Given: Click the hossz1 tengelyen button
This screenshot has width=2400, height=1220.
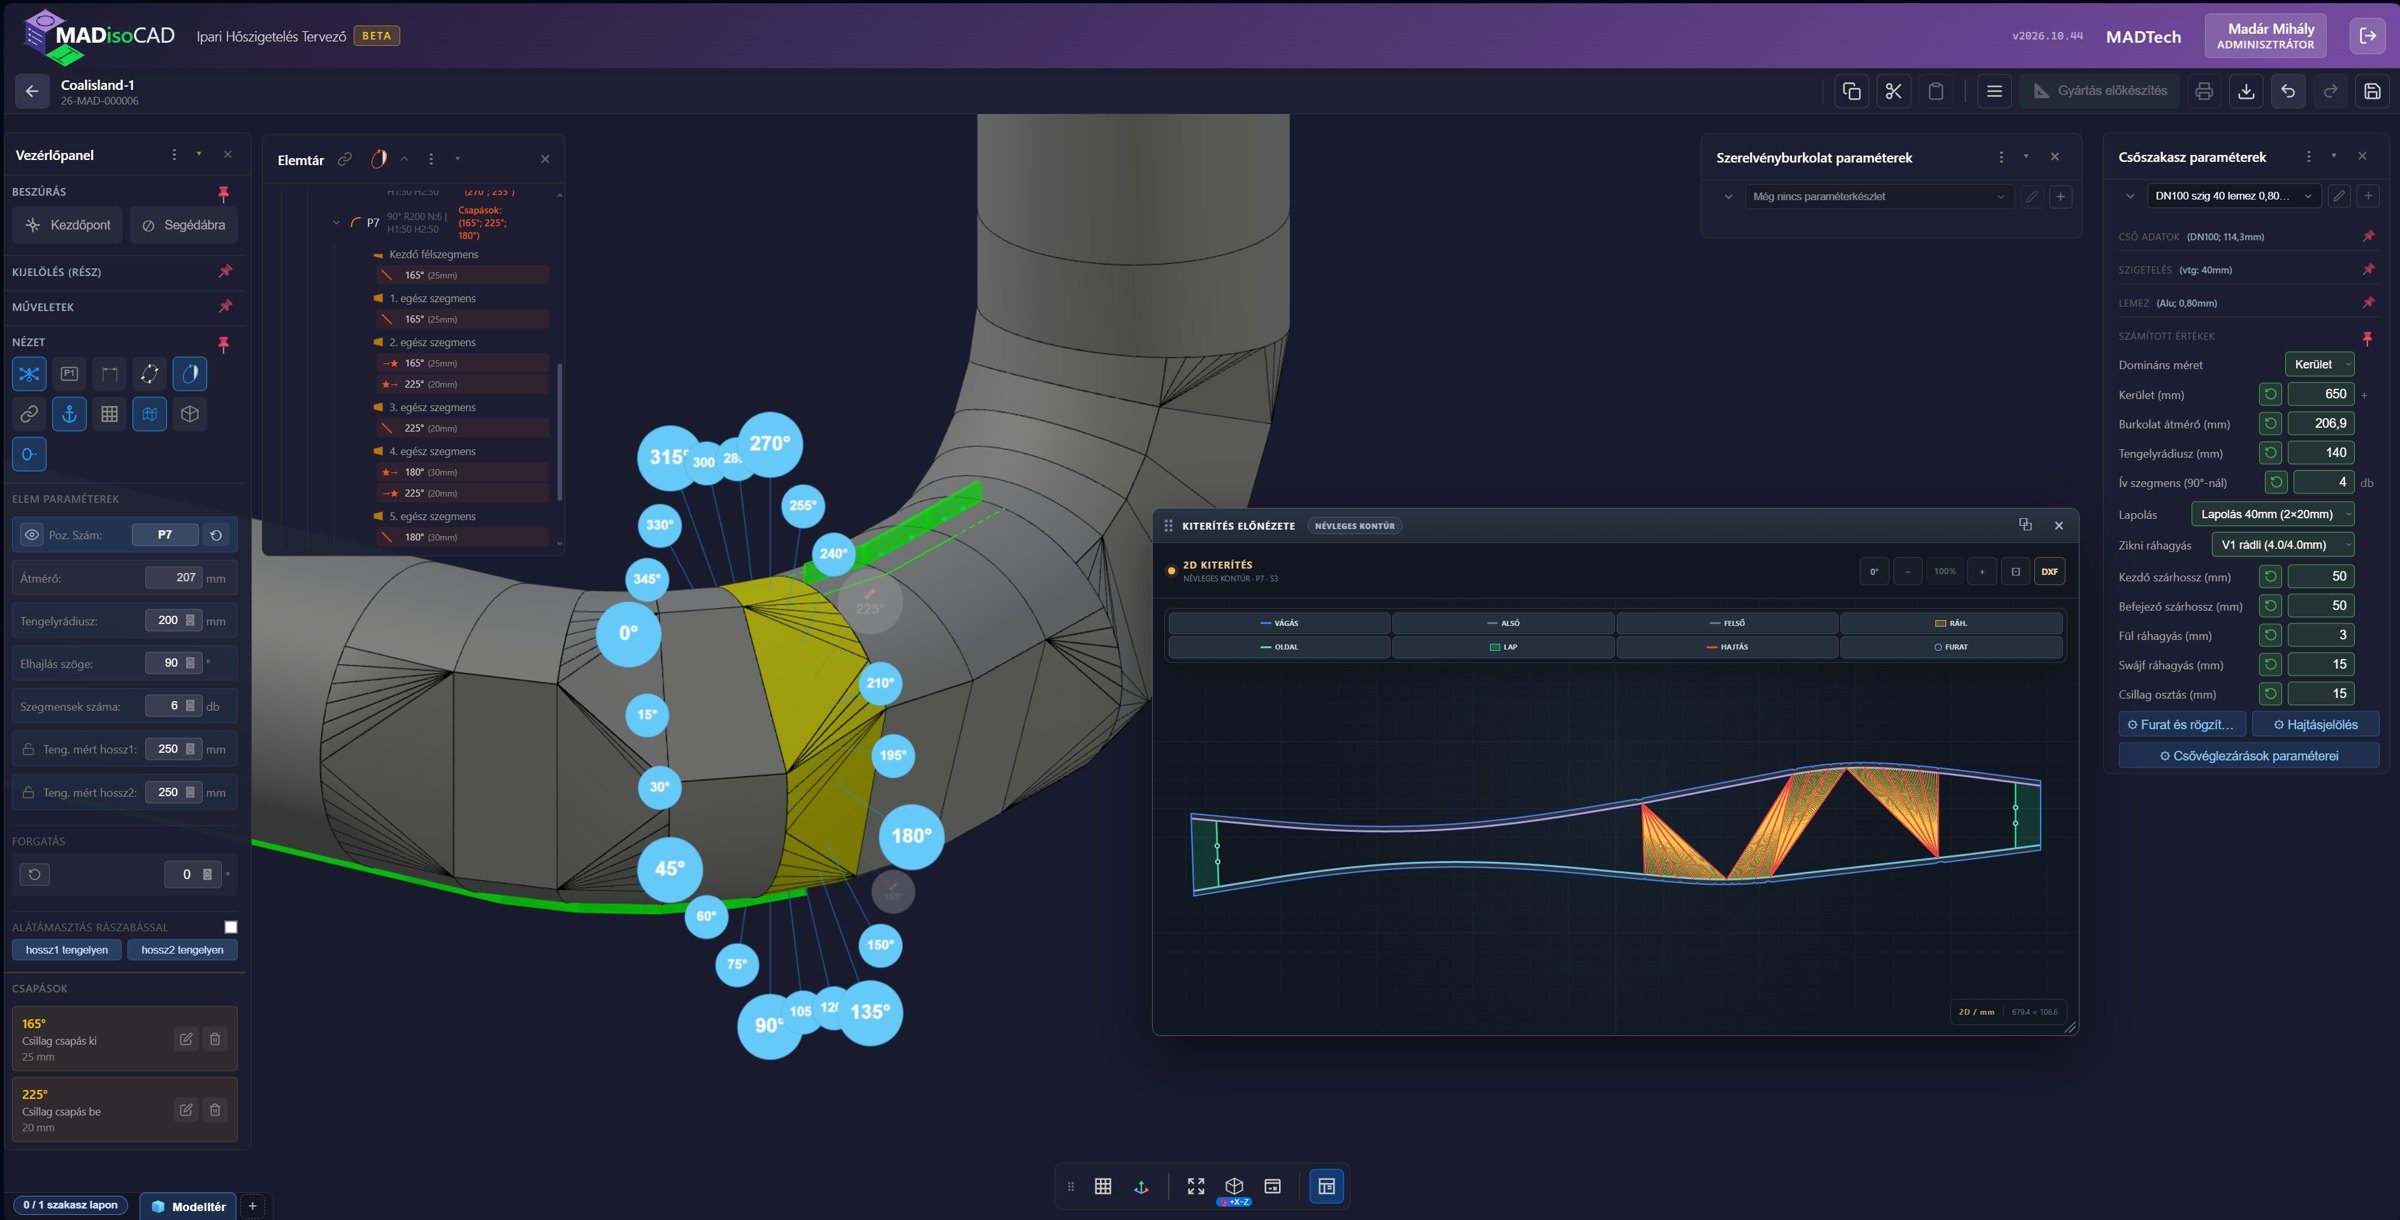Looking at the screenshot, I should point(67,950).
